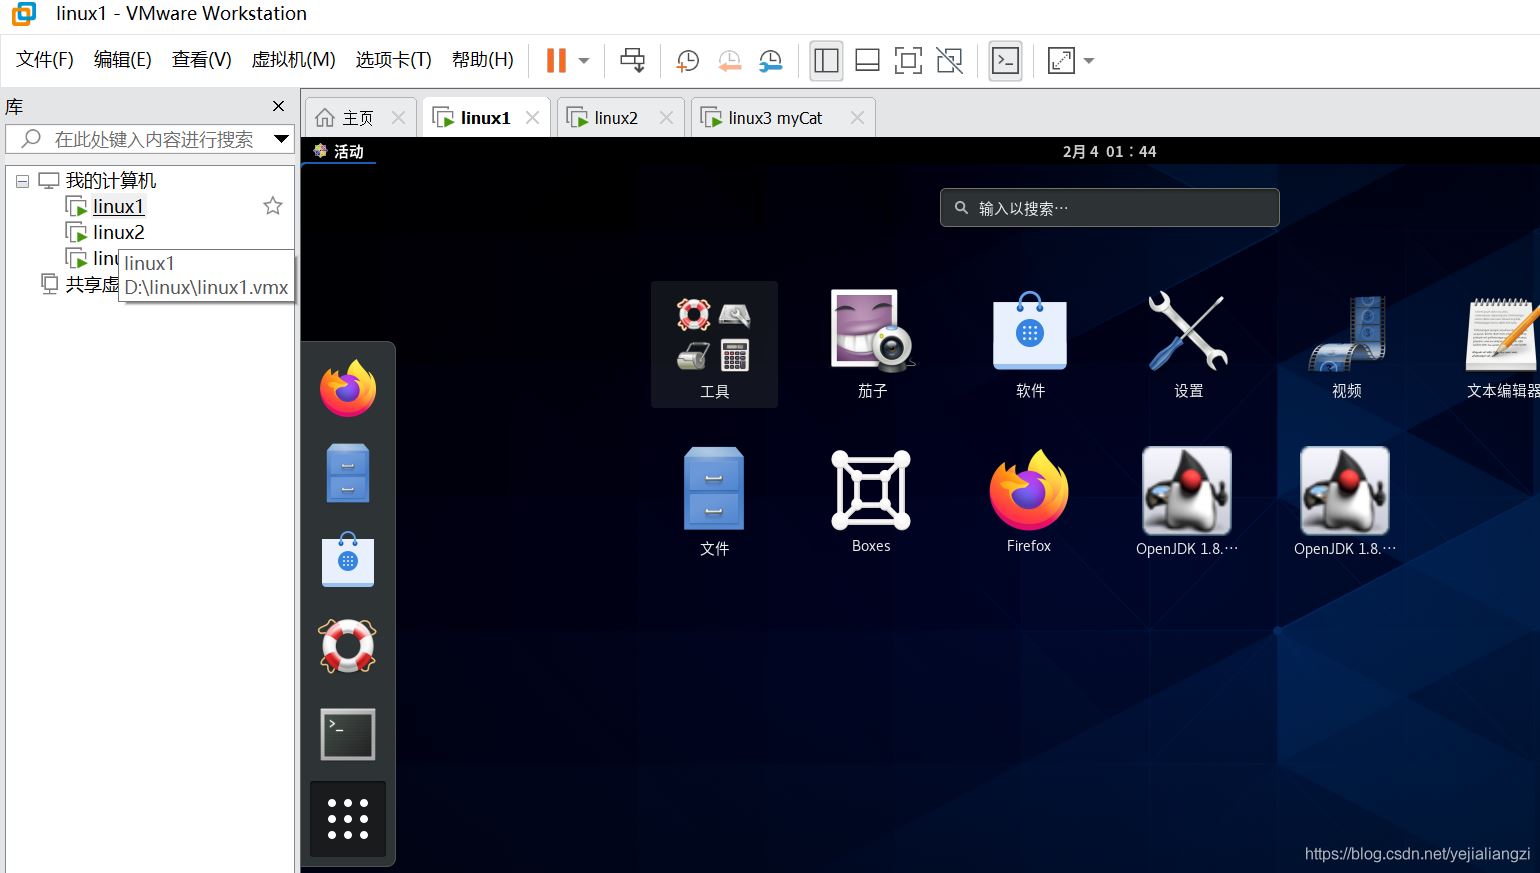The height and width of the screenshot is (873, 1540).
Task: Open the first OpenJDK 1.8 app icon
Action: coord(1187,502)
